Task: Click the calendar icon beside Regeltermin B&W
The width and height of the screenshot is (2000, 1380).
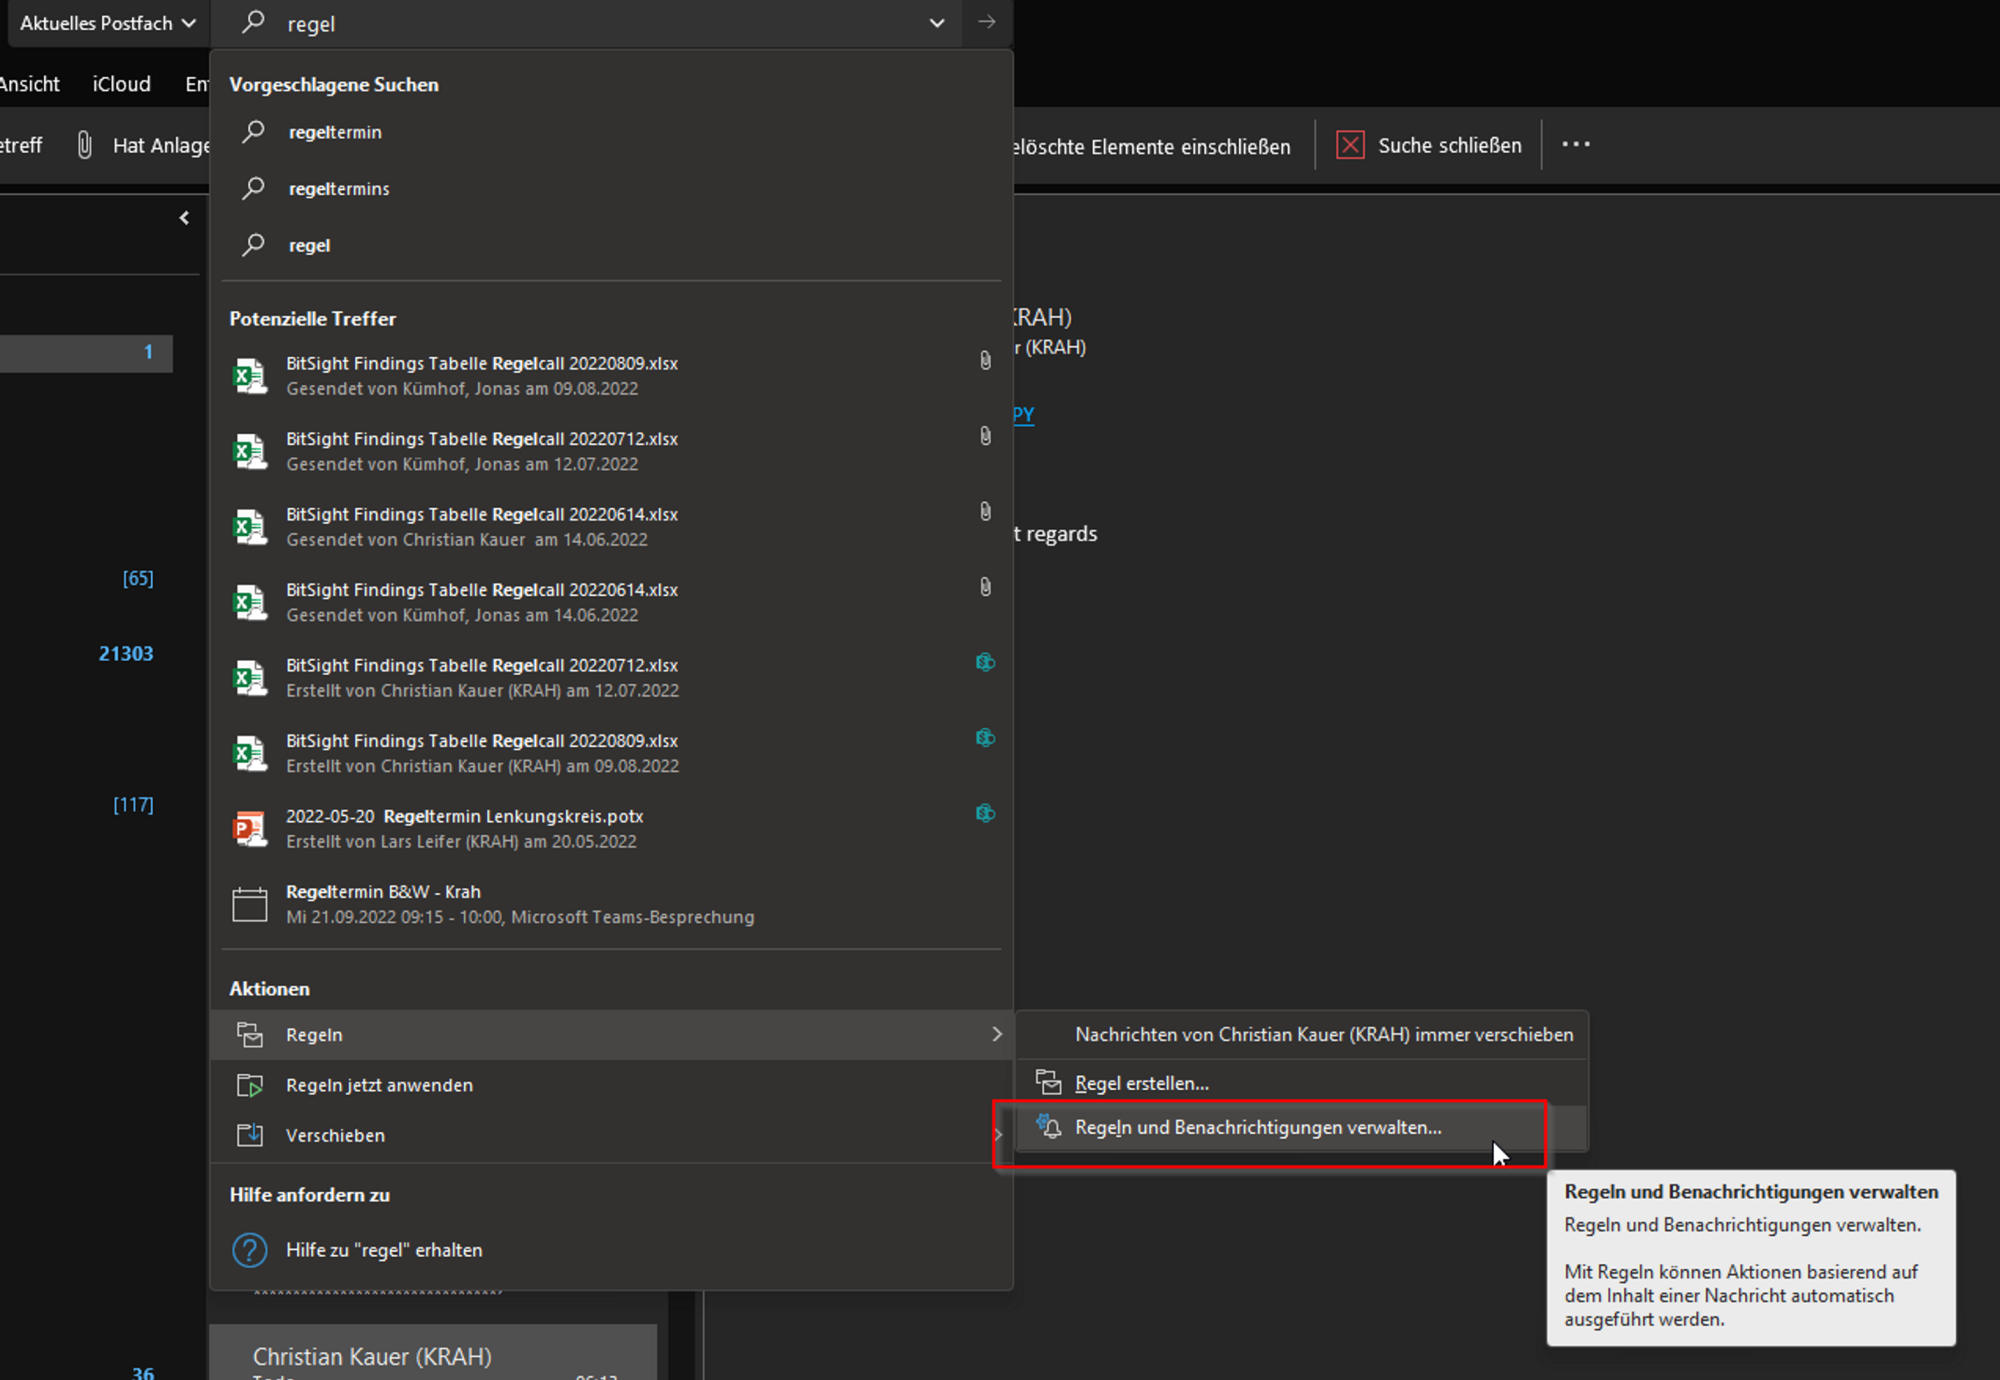Action: (250, 904)
